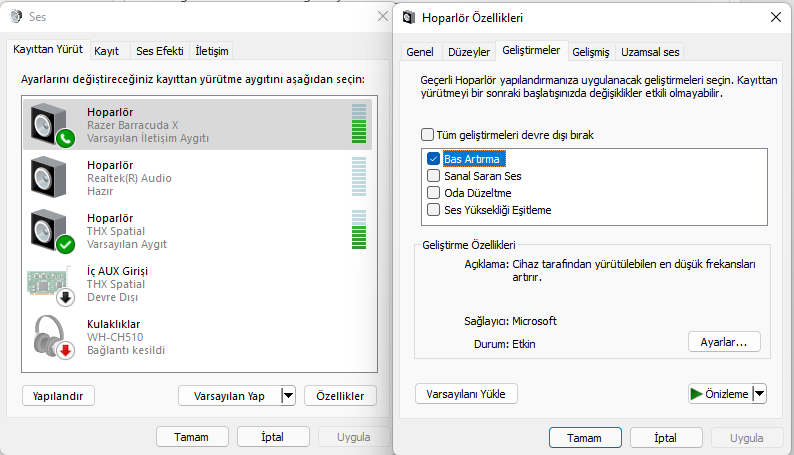Click the green play icon on Önizleme
794x455 pixels.
[x=696, y=394]
